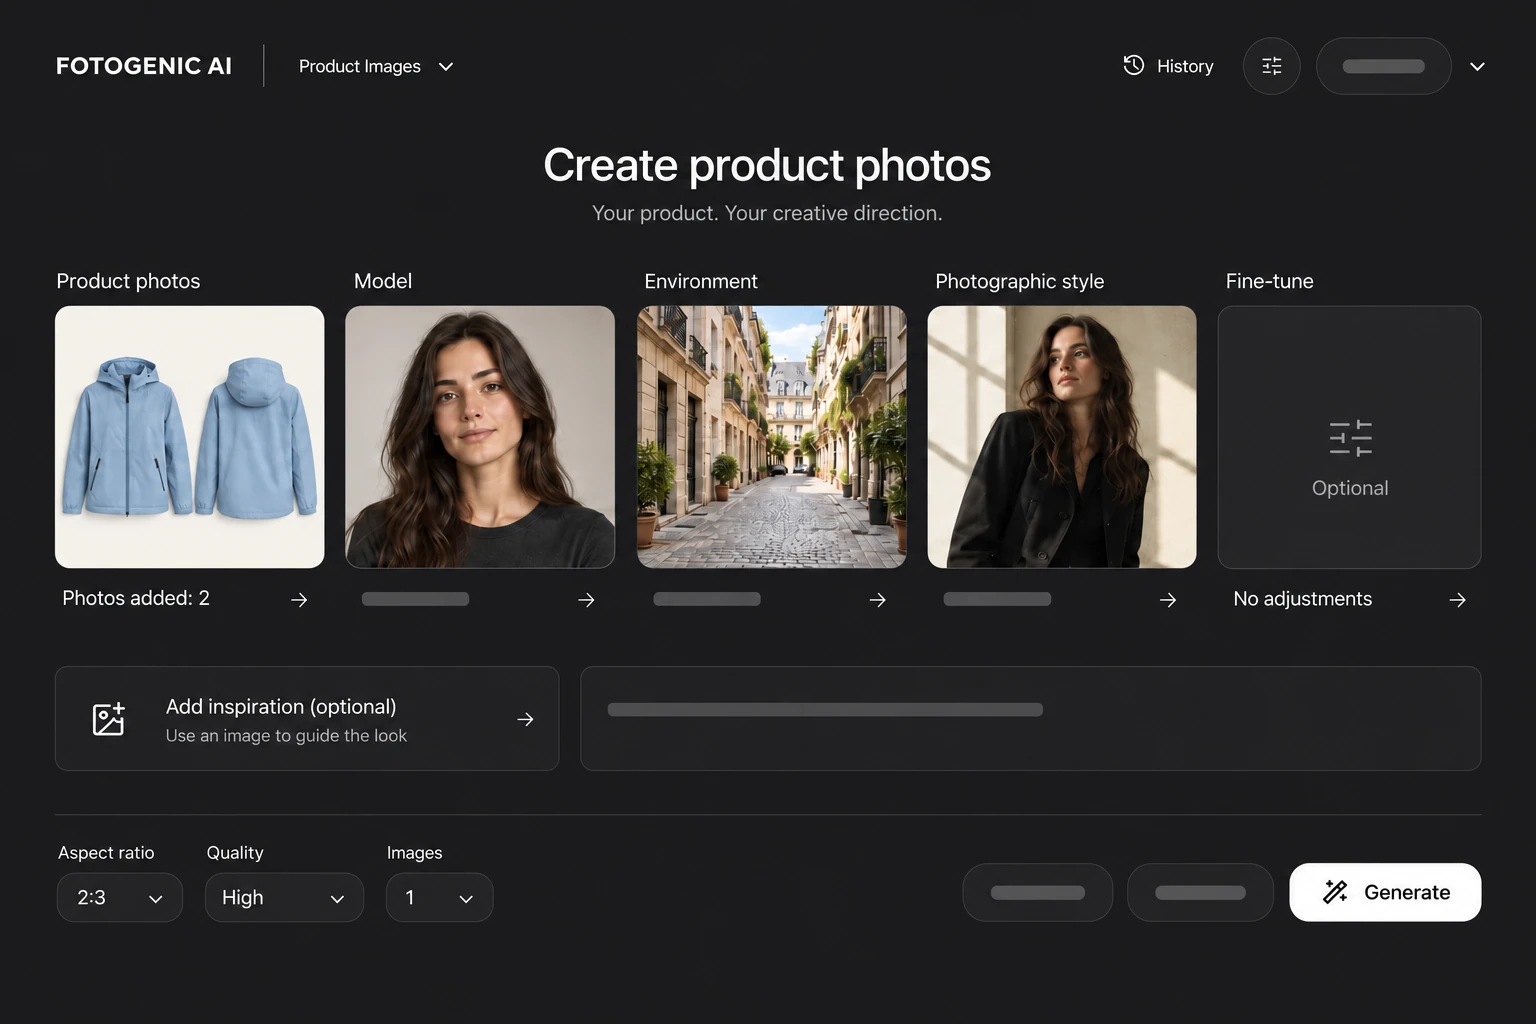Click the arrow next to No adjustments
Screen dimensions: 1536x1024
tap(1458, 599)
